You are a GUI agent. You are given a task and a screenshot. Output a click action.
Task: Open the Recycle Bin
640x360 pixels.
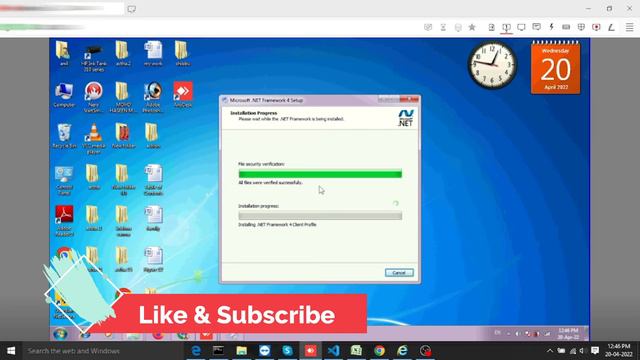pos(64,136)
